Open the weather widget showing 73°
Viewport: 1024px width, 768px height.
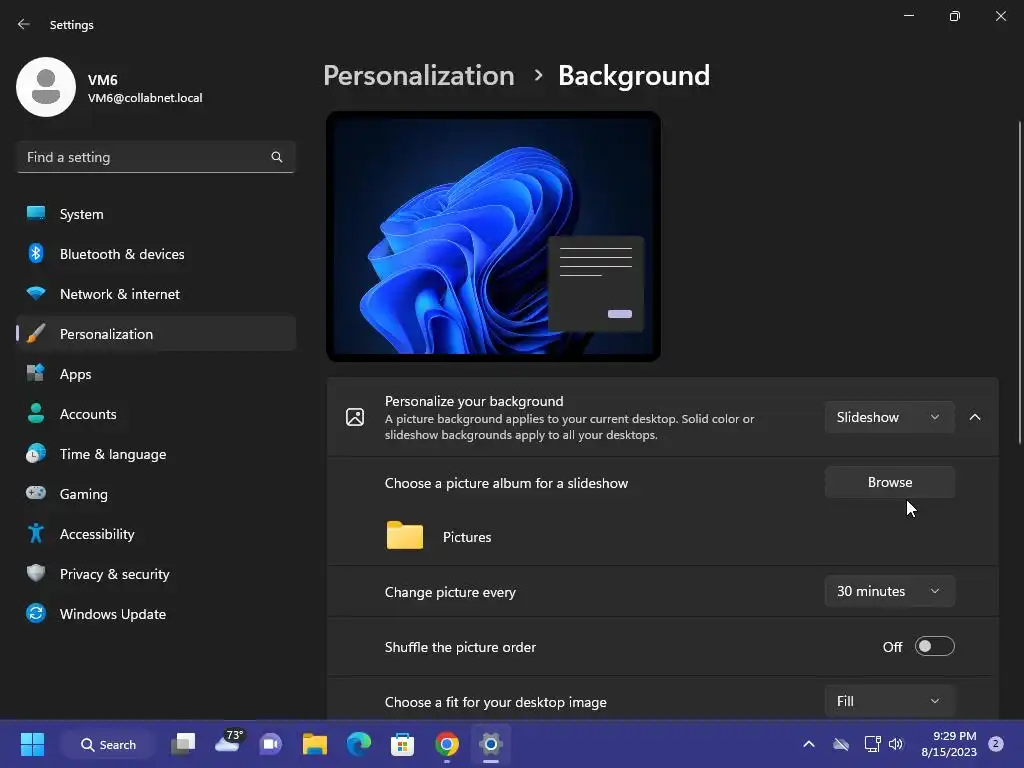point(228,743)
